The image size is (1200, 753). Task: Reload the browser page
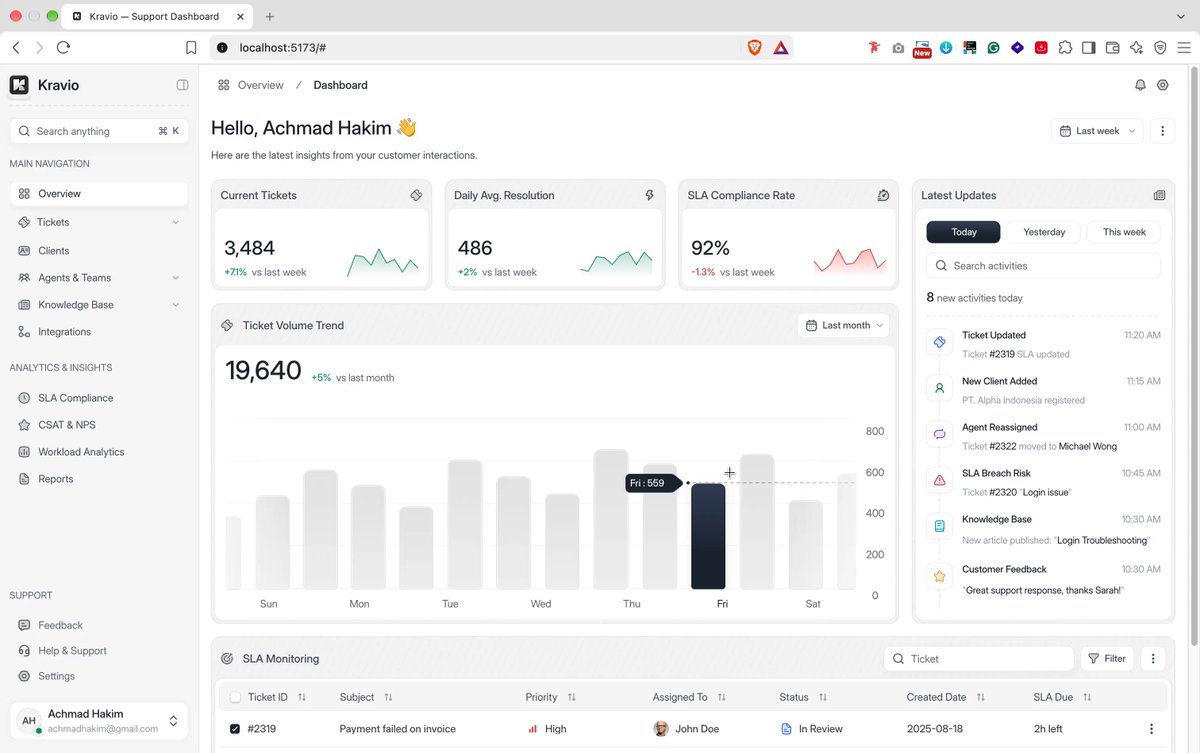(x=63, y=47)
